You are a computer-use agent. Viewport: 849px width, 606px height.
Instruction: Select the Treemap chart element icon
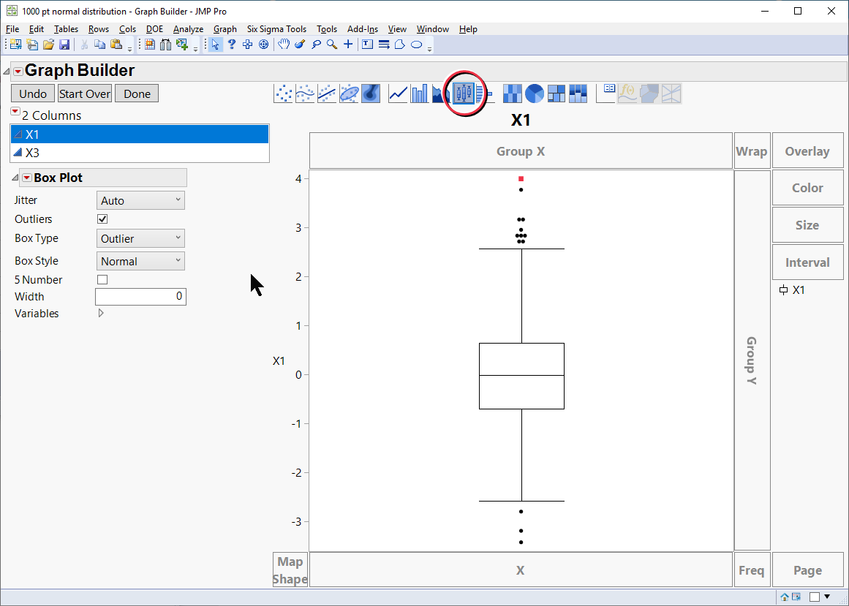556,94
